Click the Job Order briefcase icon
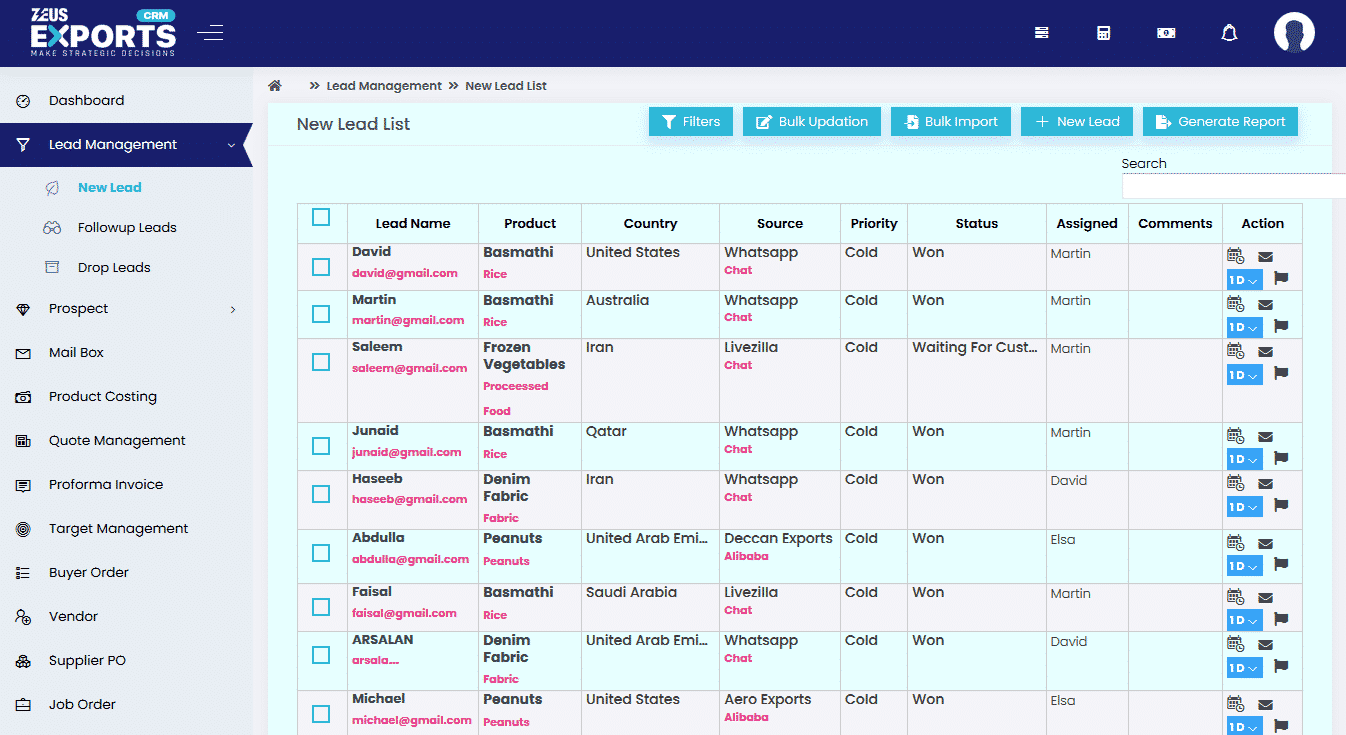This screenshot has height=735, width=1346. [24, 705]
